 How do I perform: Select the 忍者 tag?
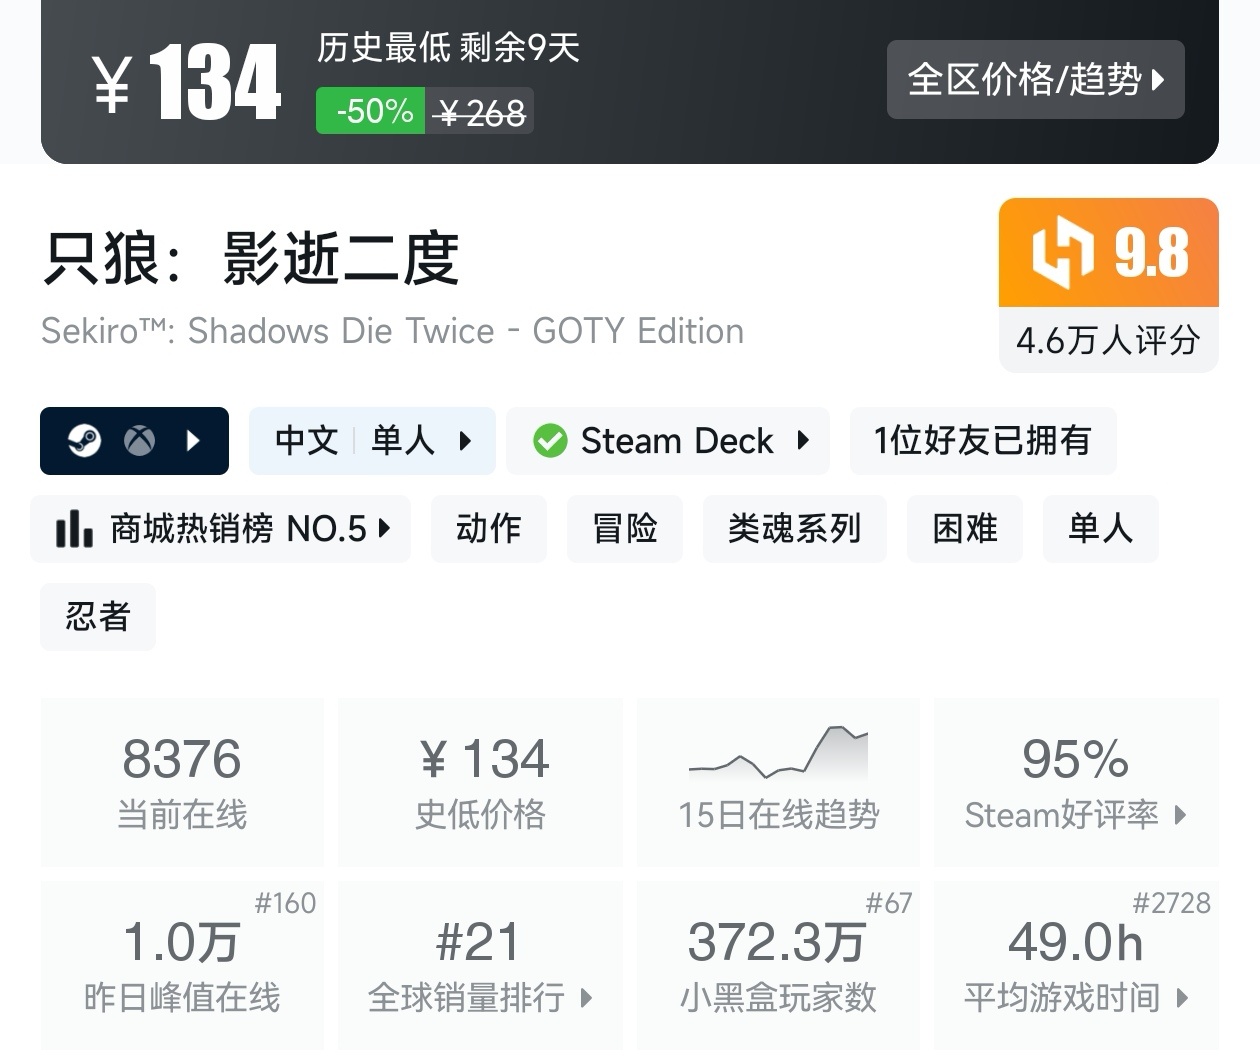(98, 617)
